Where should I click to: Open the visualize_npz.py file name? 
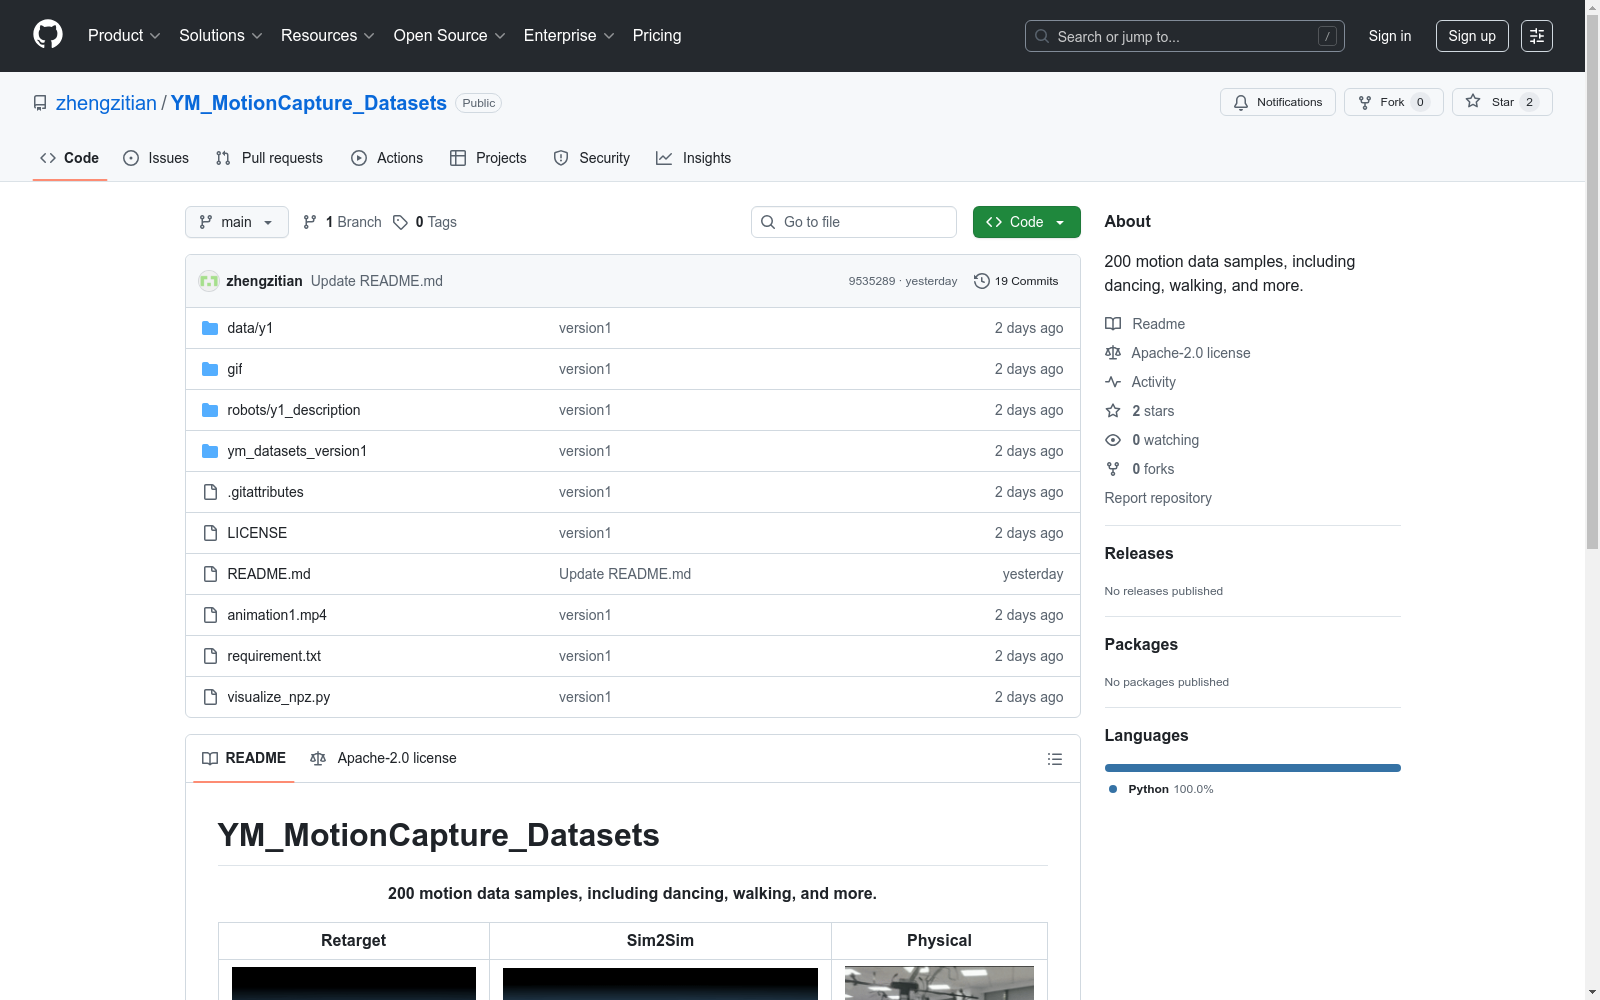279,697
